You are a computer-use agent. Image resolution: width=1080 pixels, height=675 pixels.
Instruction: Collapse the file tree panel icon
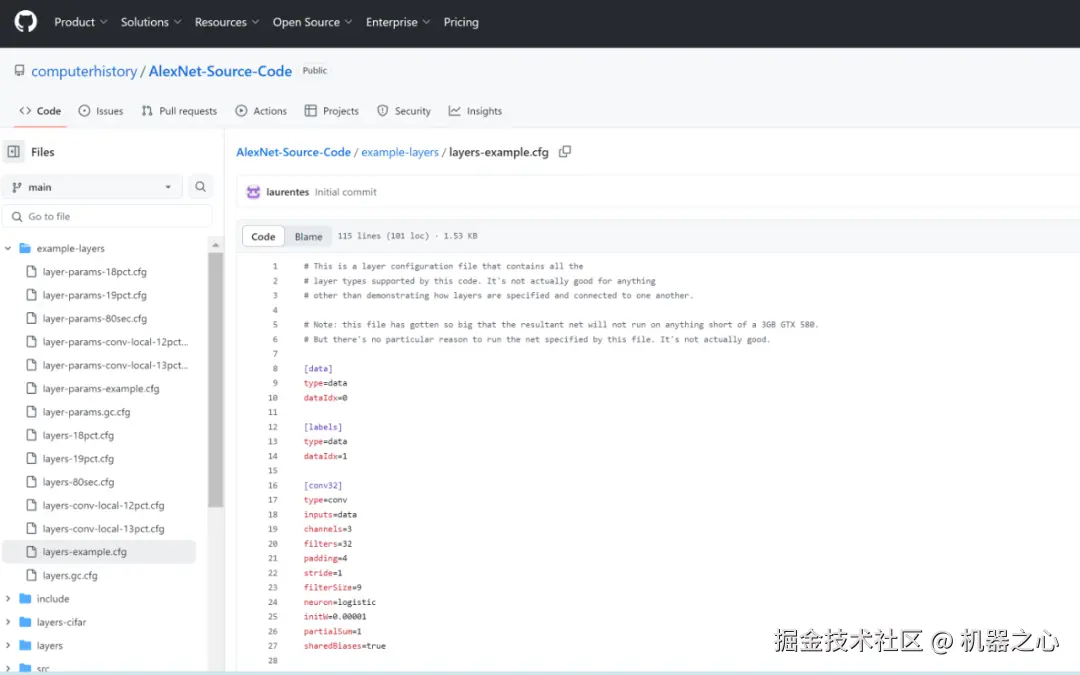(x=13, y=152)
